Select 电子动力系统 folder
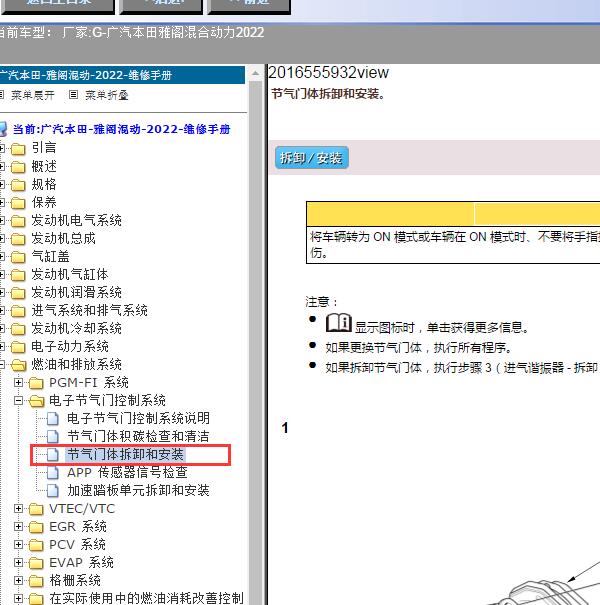This screenshot has height=605, width=600. pos(70,346)
